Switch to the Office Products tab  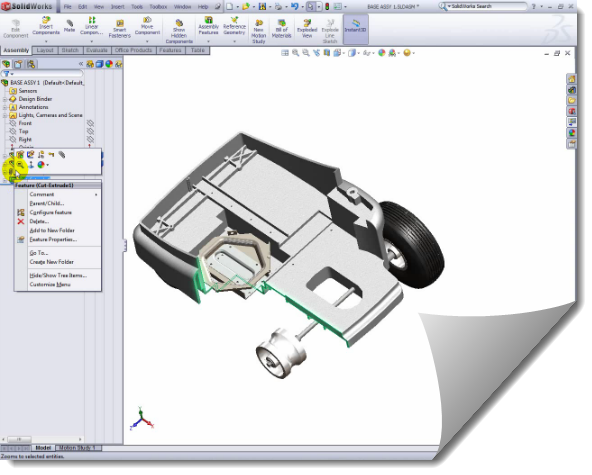coord(133,50)
